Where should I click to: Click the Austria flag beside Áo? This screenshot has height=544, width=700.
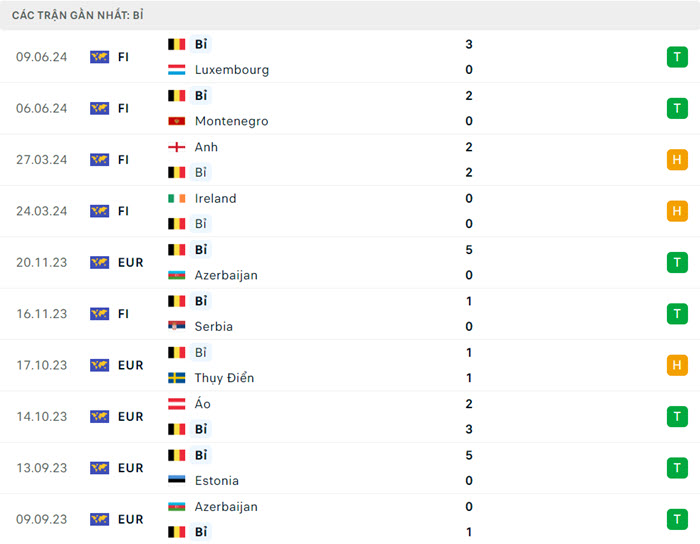pos(177,404)
